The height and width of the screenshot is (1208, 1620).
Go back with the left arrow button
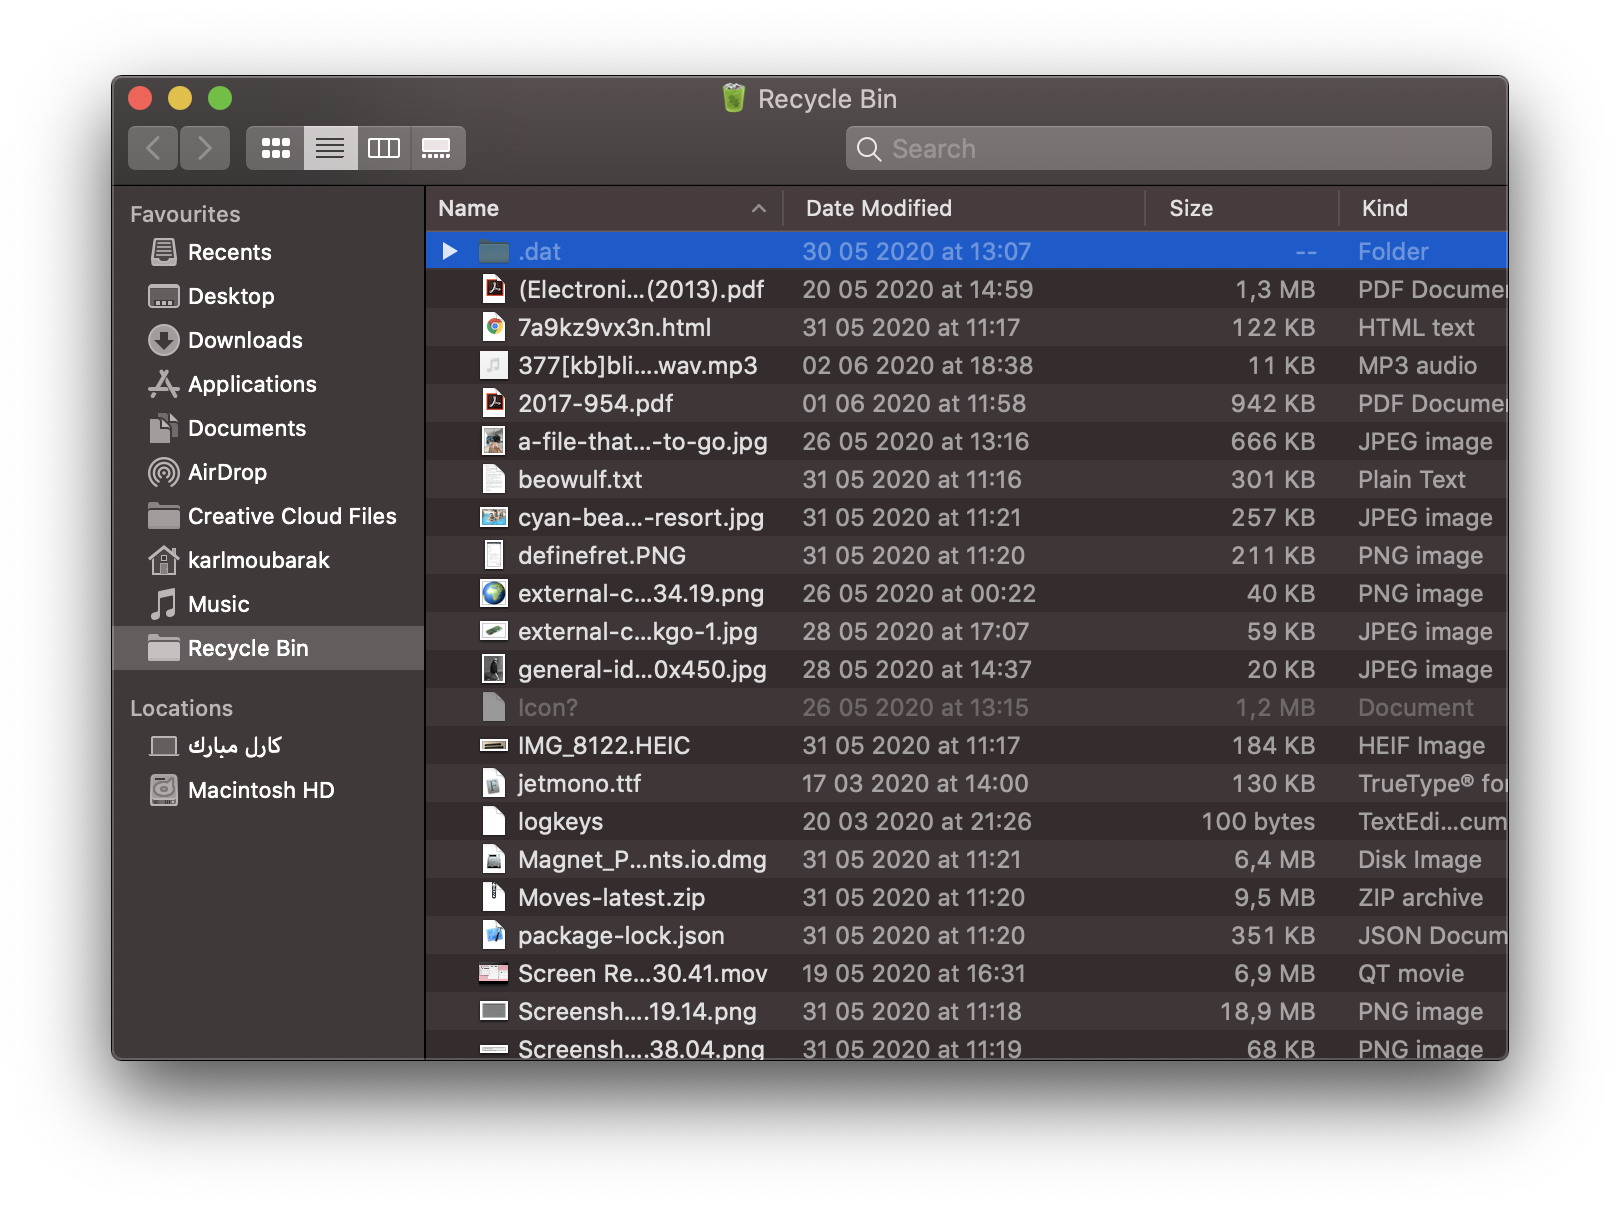coord(153,148)
